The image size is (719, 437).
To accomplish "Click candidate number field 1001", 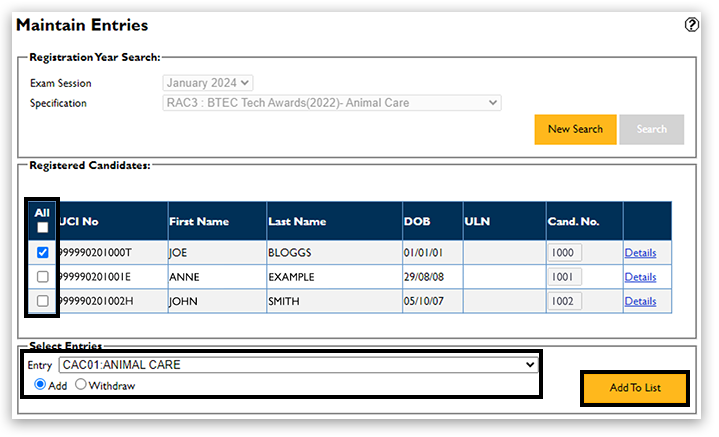I will click(565, 277).
